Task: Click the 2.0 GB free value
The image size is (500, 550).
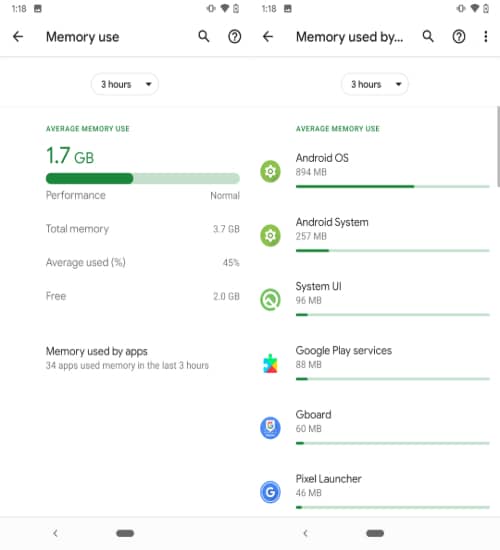Action: 226,296
